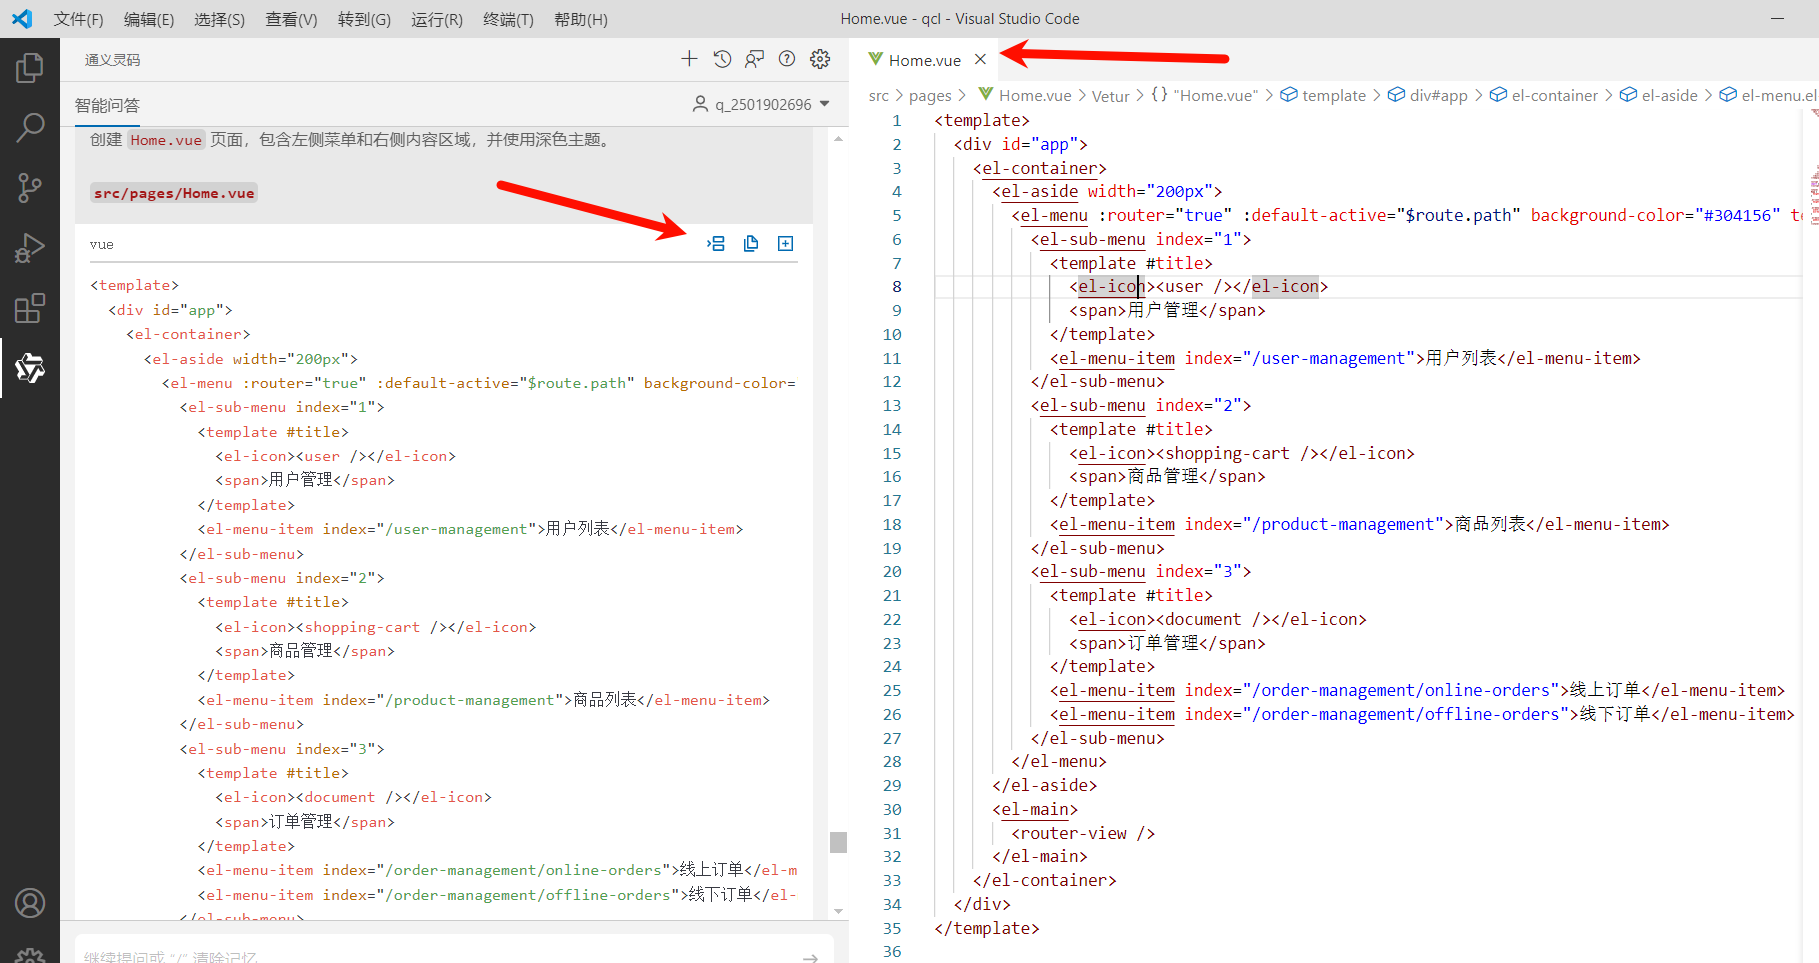Open the 转到(G) menu
Image resolution: width=1819 pixels, height=963 pixels.
[364, 19]
